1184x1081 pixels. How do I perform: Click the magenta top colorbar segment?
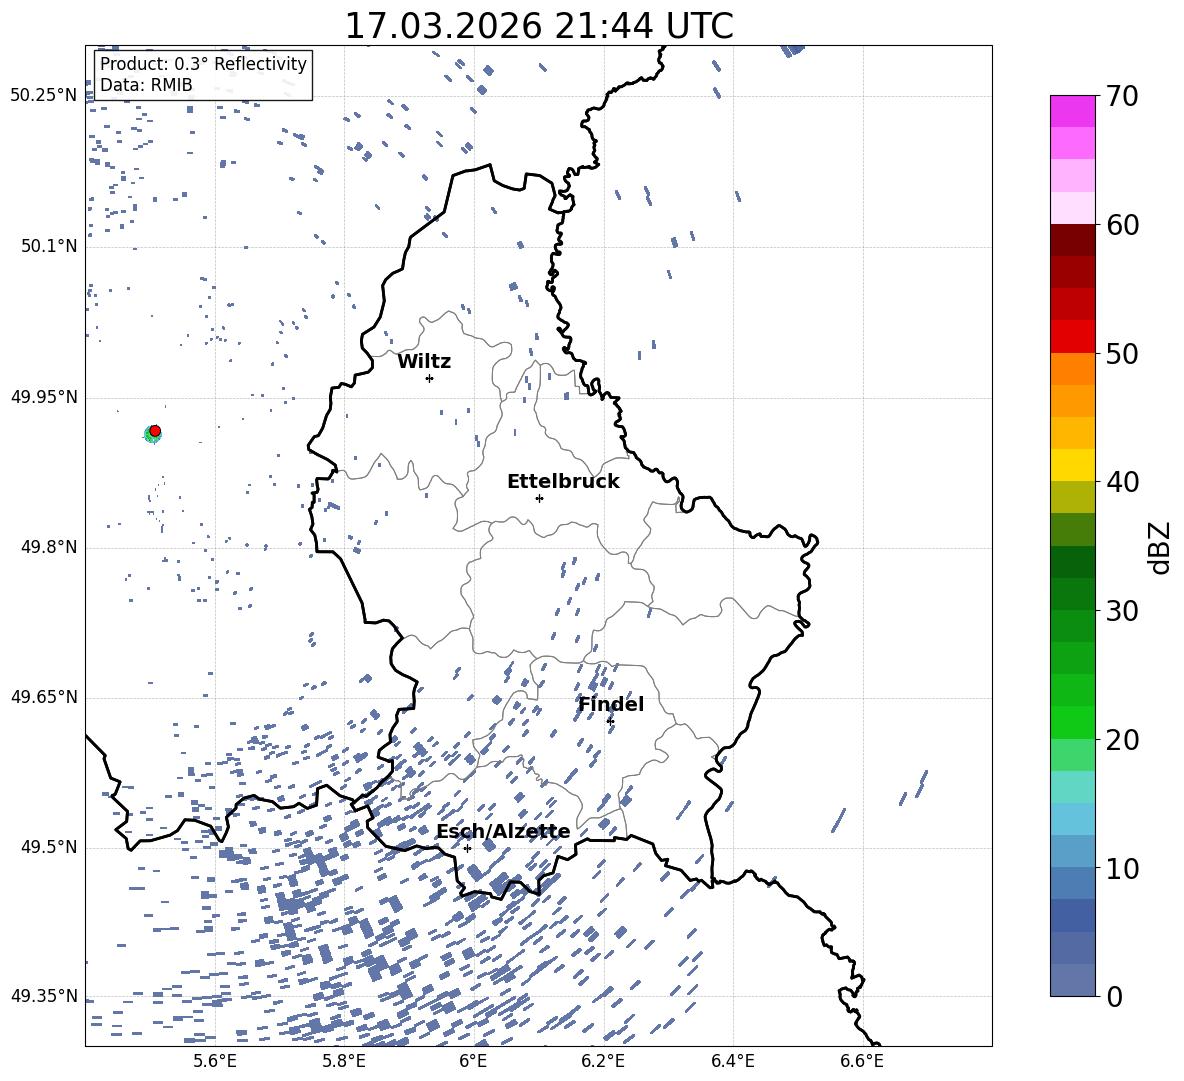pyautogui.click(x=1072, y=111)
